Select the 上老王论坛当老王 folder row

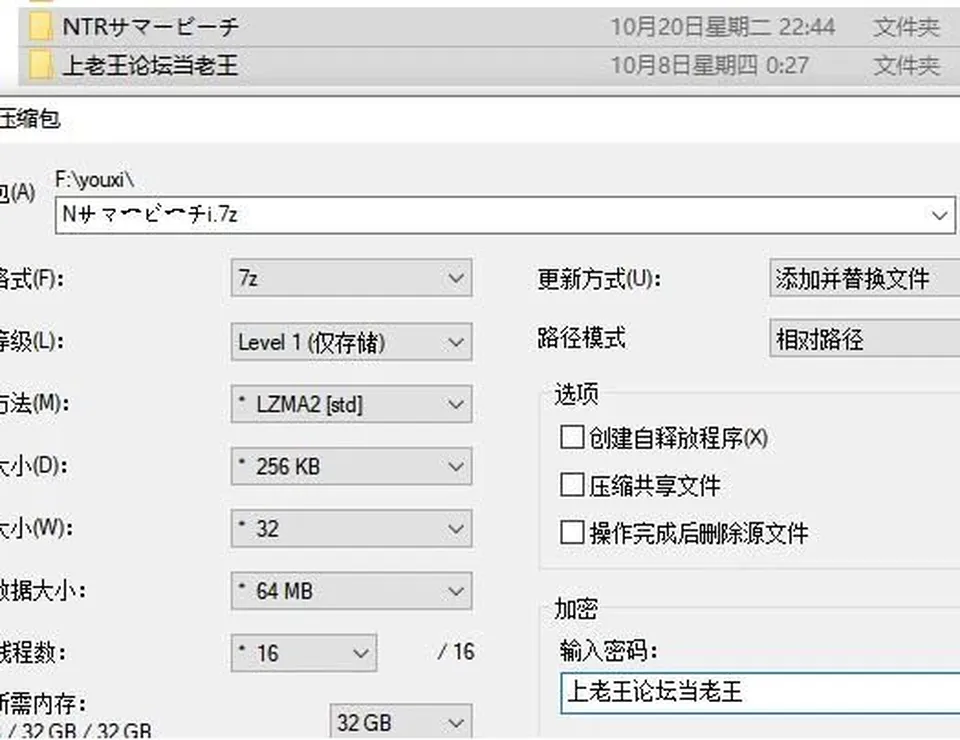coord(489,65)
